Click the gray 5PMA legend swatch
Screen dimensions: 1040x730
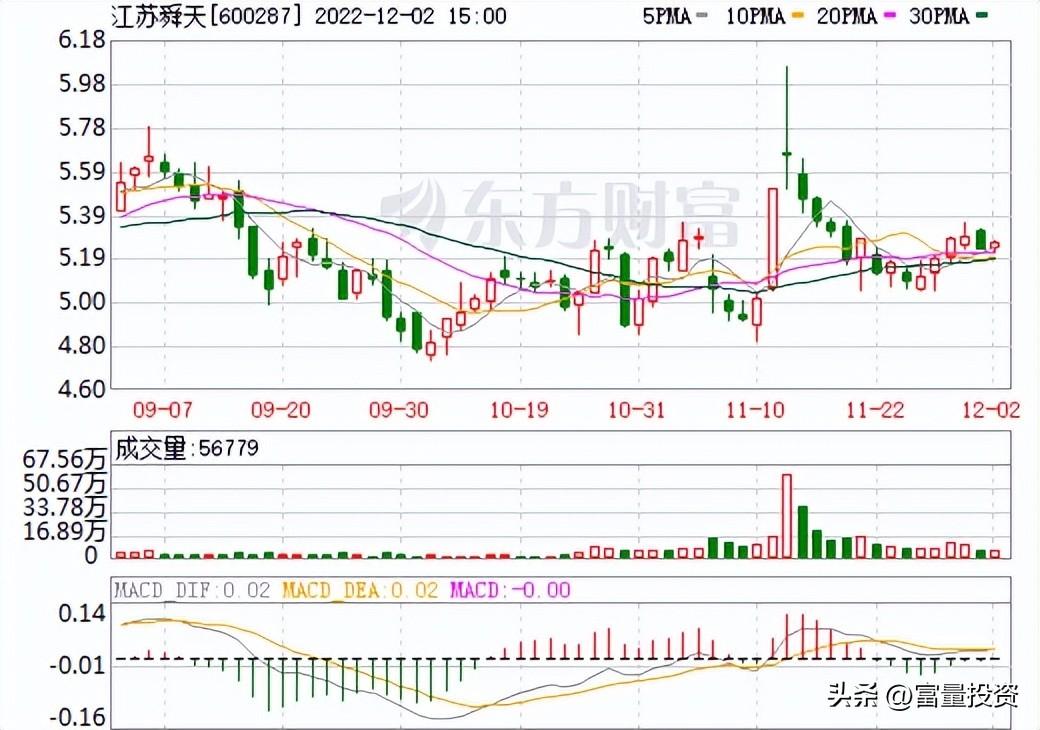(x=702, y=15)
